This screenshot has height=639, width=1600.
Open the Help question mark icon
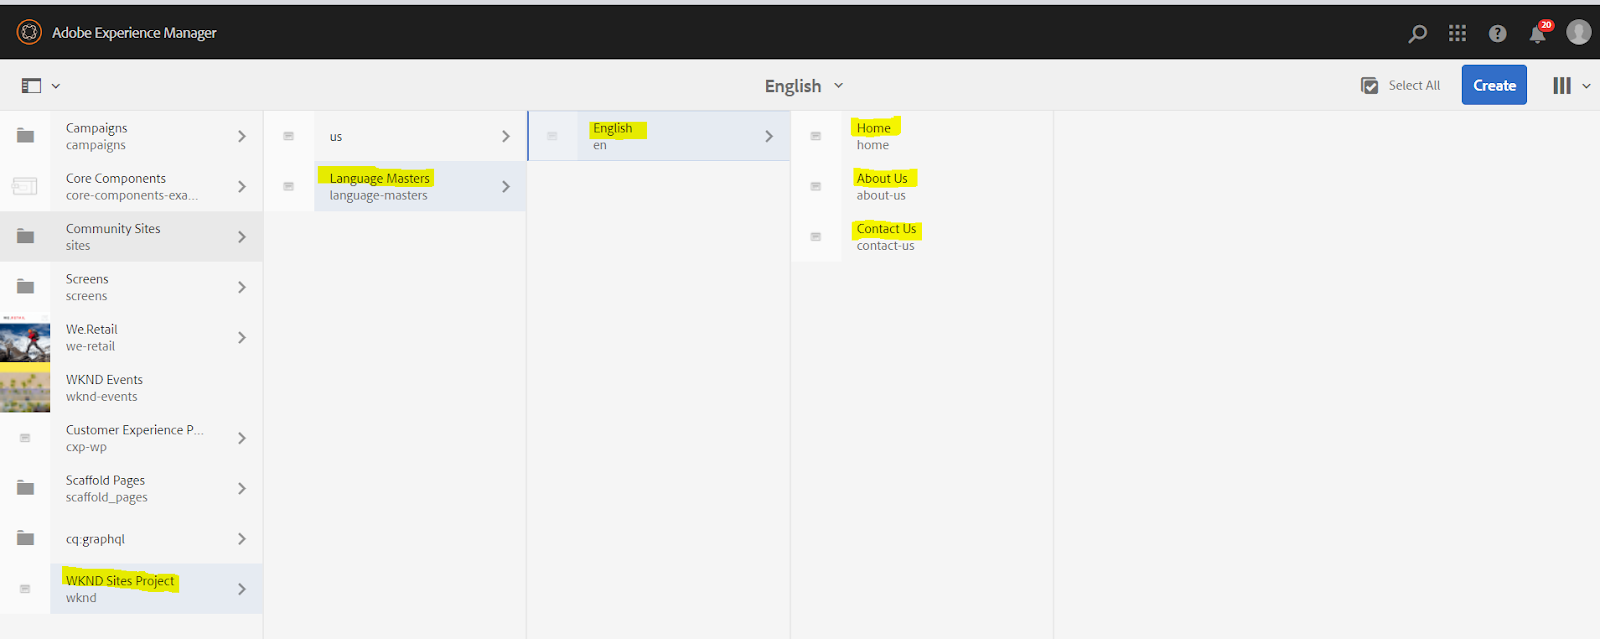click(x=1497, y=33)
